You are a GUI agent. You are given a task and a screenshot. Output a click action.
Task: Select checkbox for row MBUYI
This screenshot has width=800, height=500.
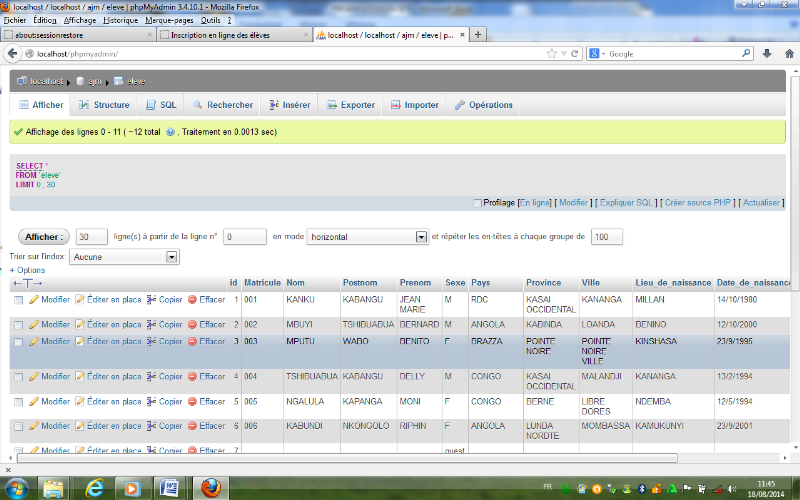tap(18, 325)
